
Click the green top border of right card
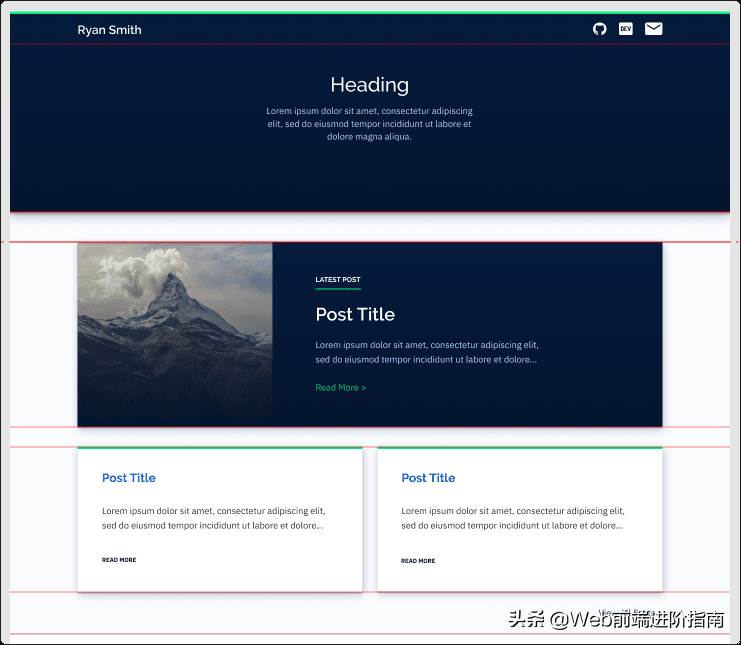[x=520, y=447]
